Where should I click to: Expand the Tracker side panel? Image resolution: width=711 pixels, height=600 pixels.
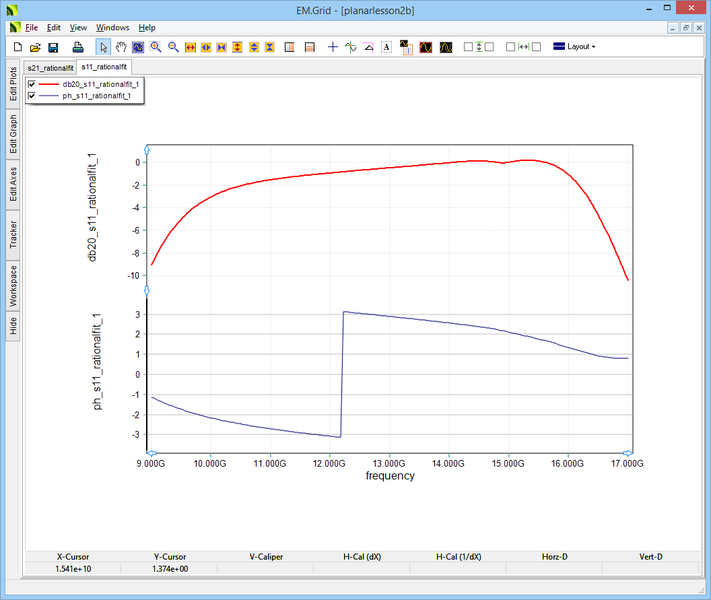tap(13, 235)
